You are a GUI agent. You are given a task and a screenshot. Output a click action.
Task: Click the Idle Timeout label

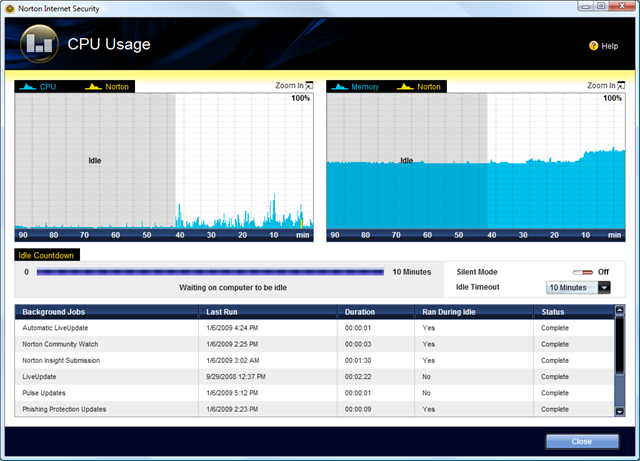pos(478,287)
